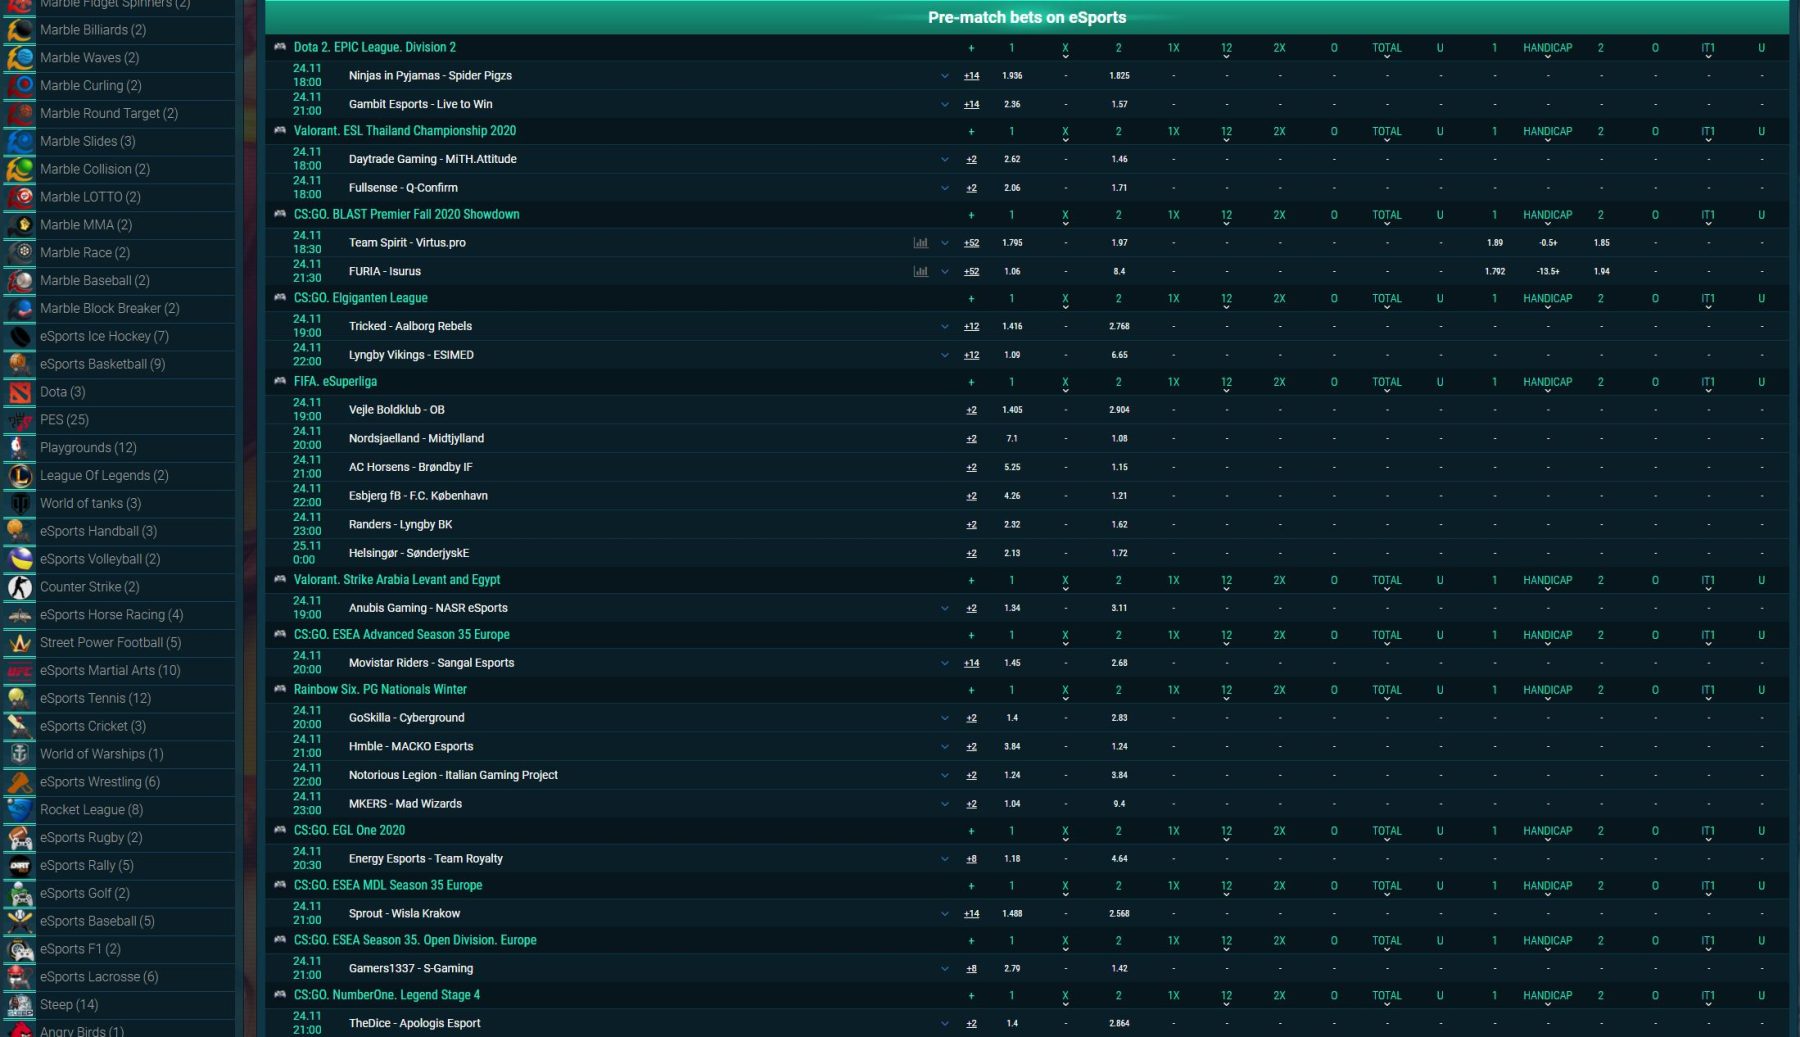Select the Marble LOTTO icon
This screenshot has width=1800, height=1037.
pos(20,197)
